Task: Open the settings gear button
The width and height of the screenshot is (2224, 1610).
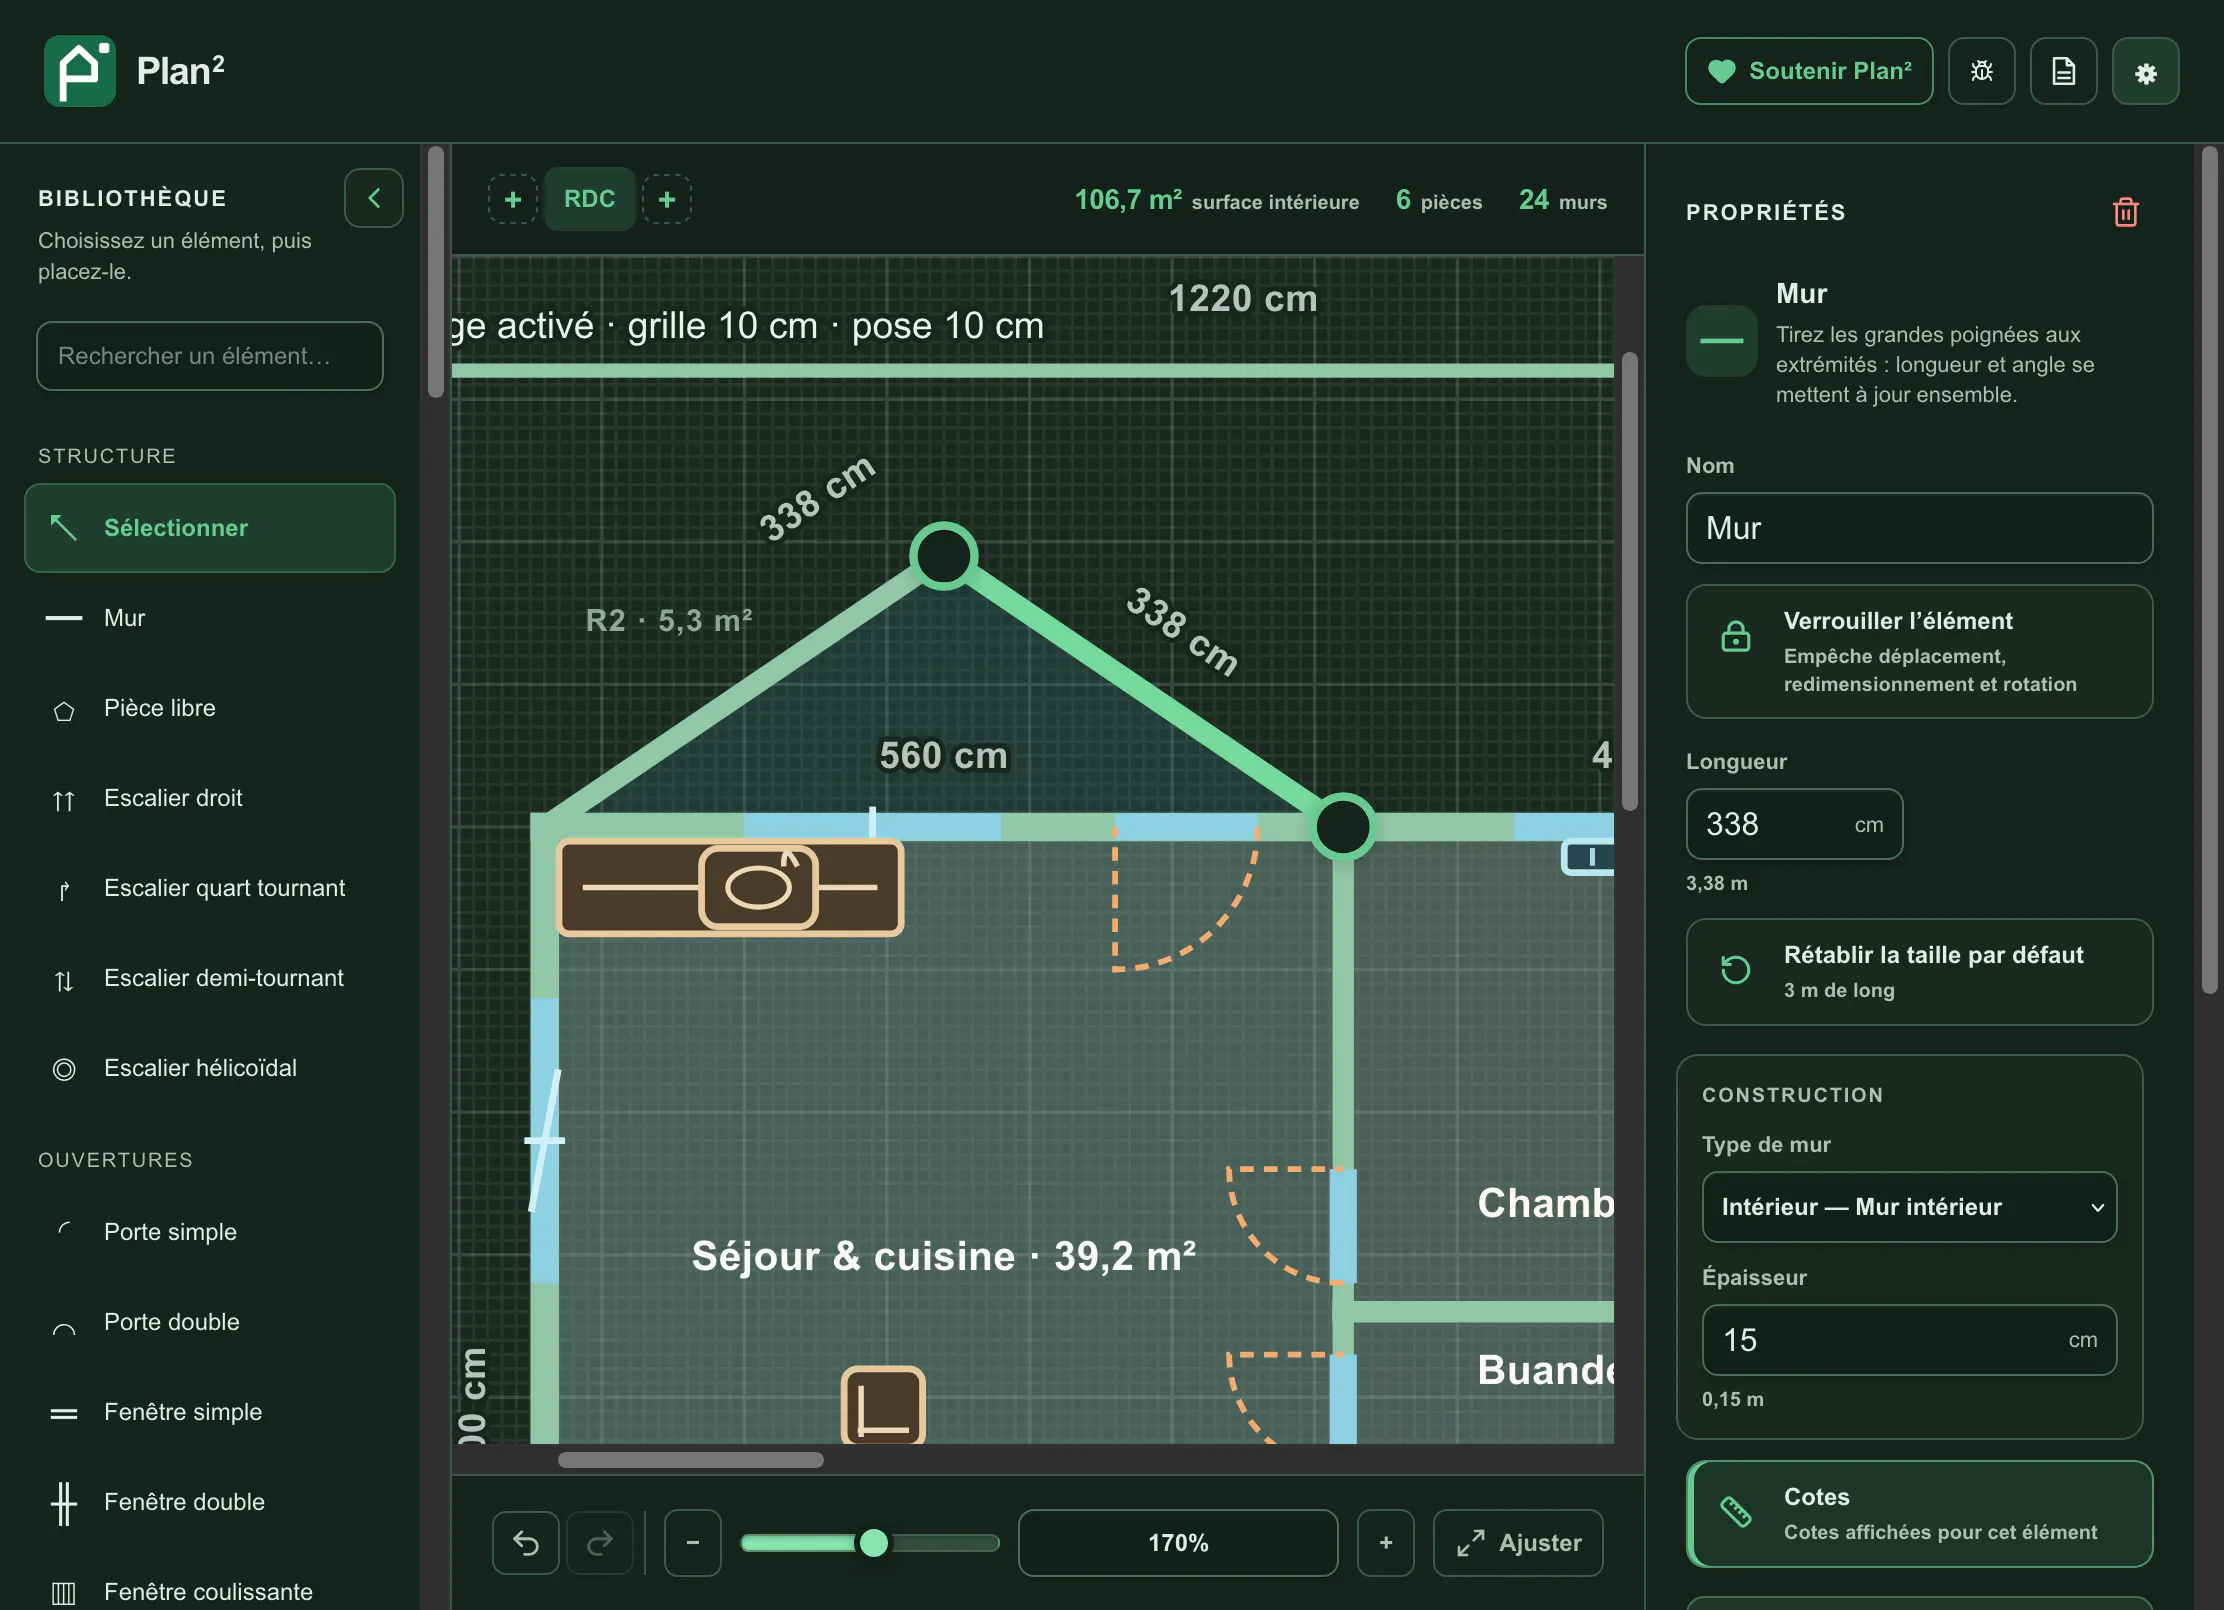Action: point(2145,71)
